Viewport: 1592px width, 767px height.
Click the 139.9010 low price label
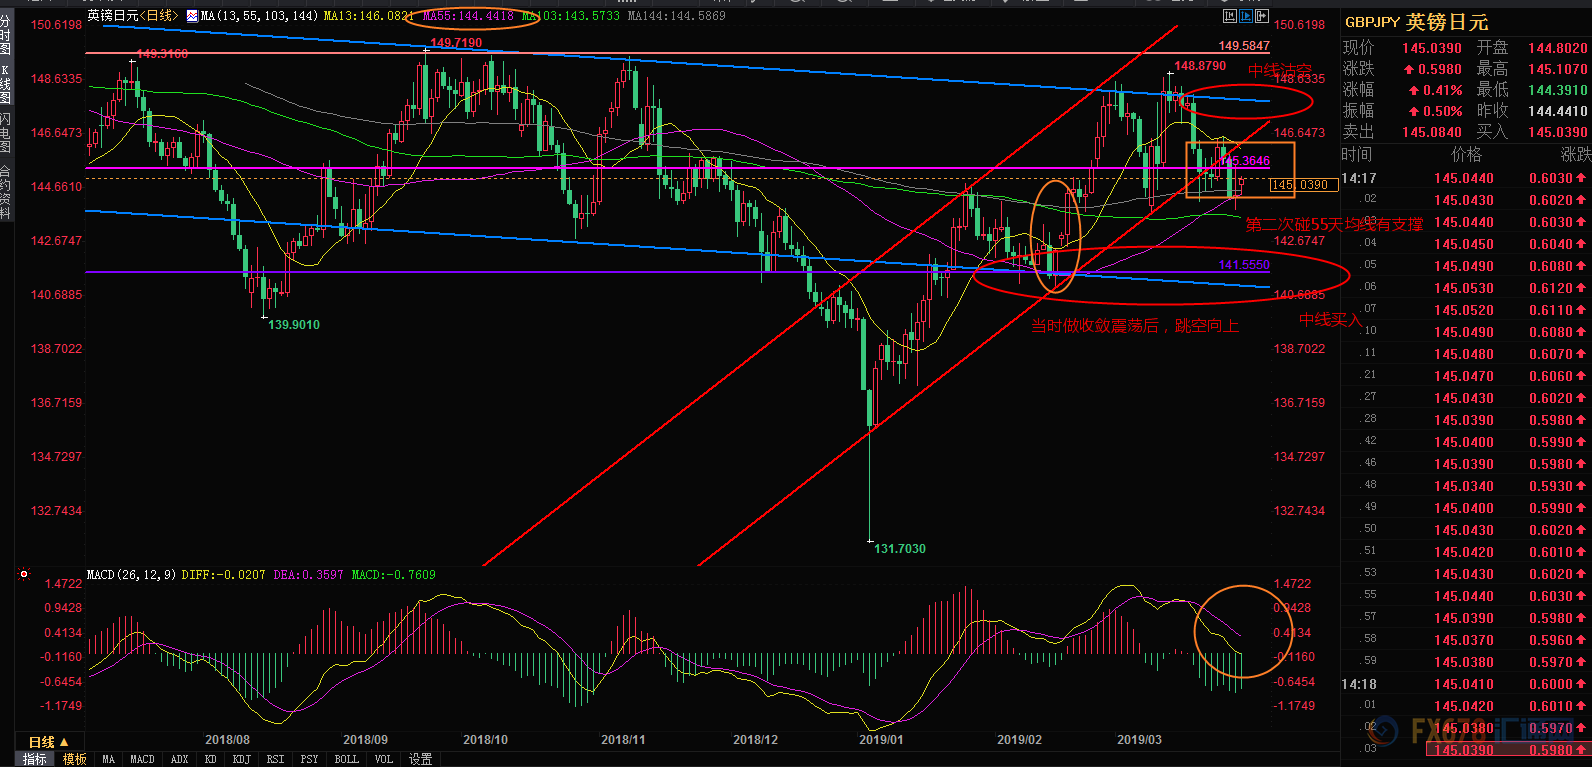(294, 325)
